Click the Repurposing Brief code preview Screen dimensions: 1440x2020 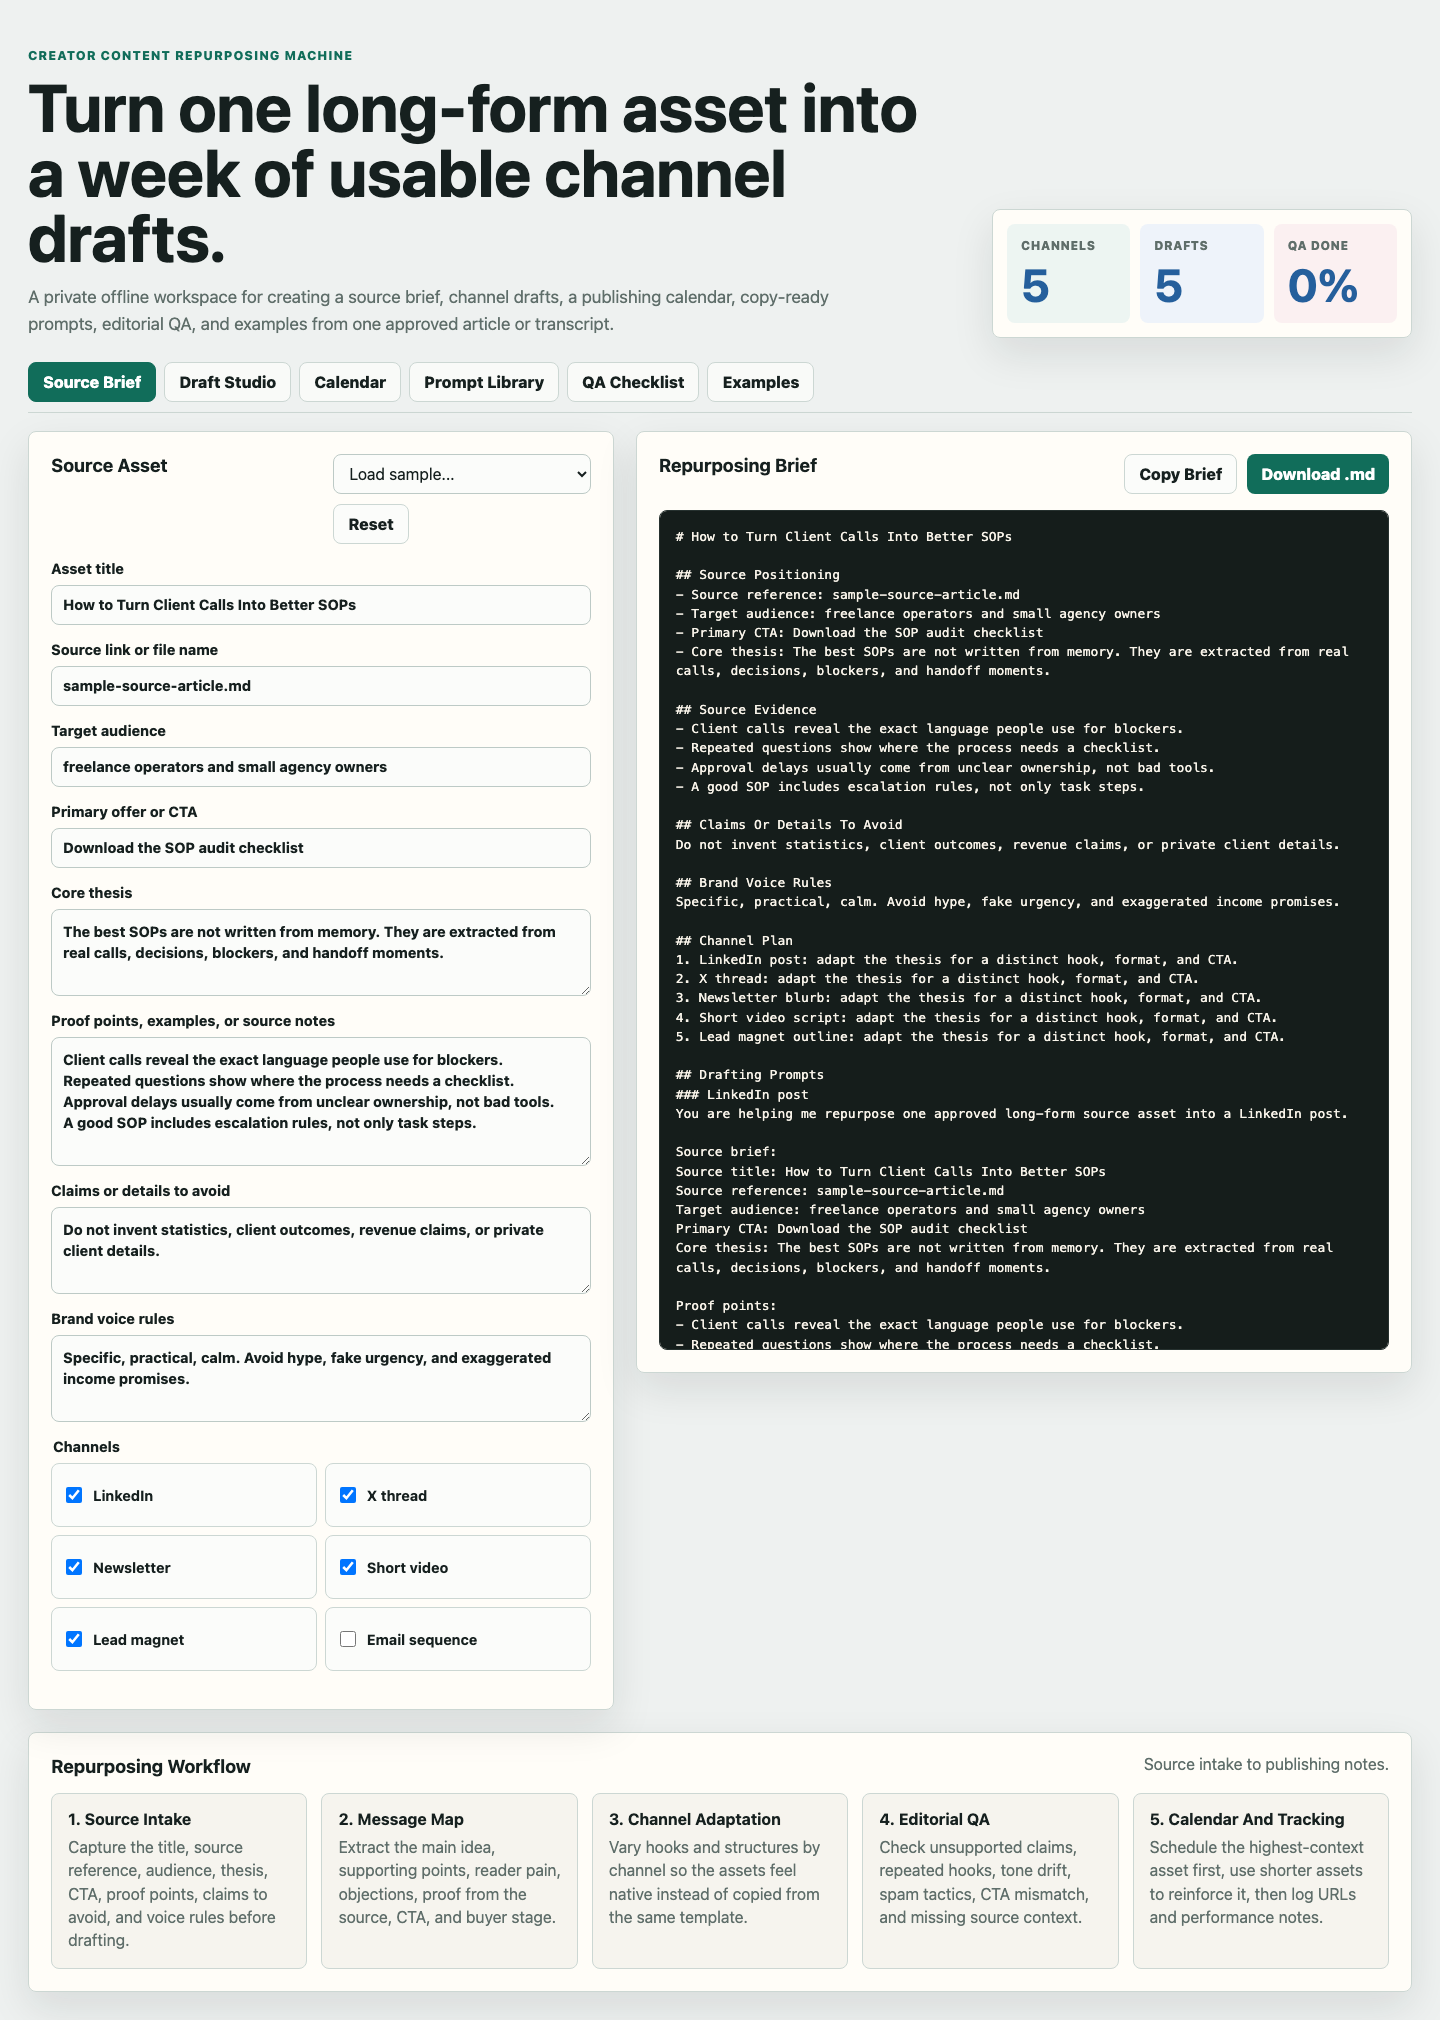(1024, 930)
